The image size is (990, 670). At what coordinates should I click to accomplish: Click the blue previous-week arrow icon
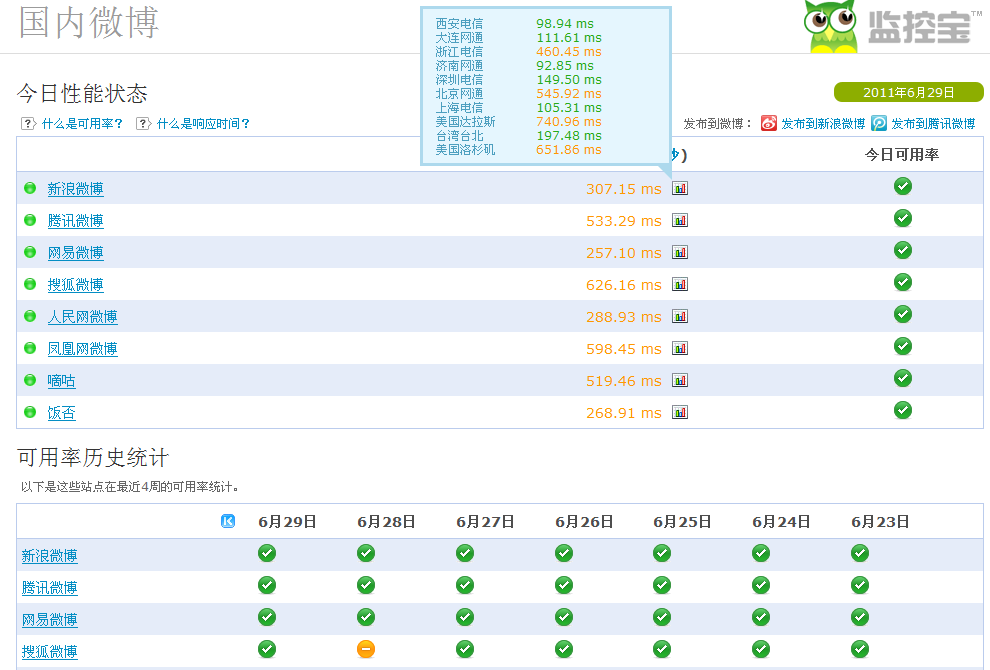228,521
